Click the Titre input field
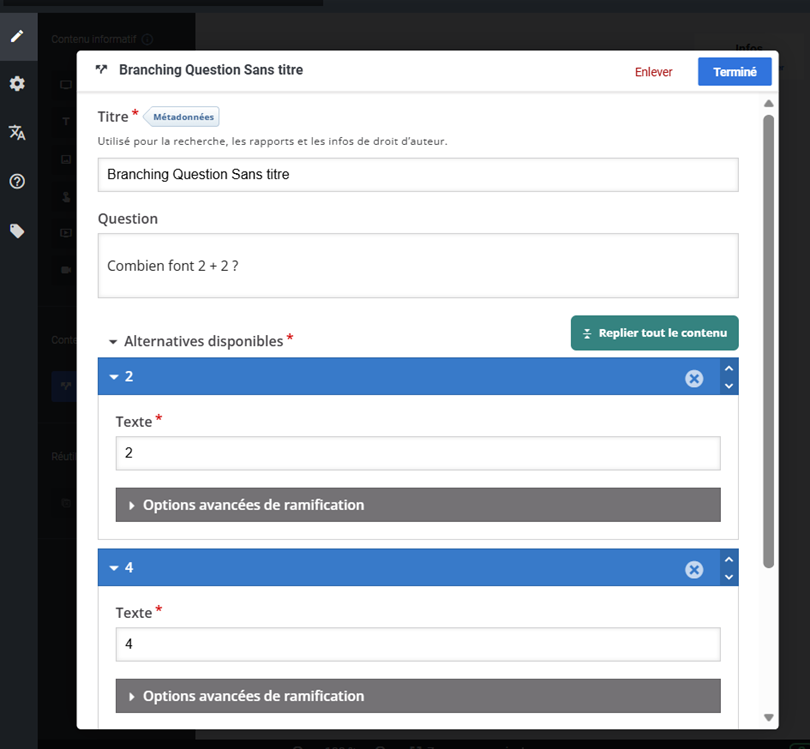Viewport: 810px width, 749px height. coord(418,174)
